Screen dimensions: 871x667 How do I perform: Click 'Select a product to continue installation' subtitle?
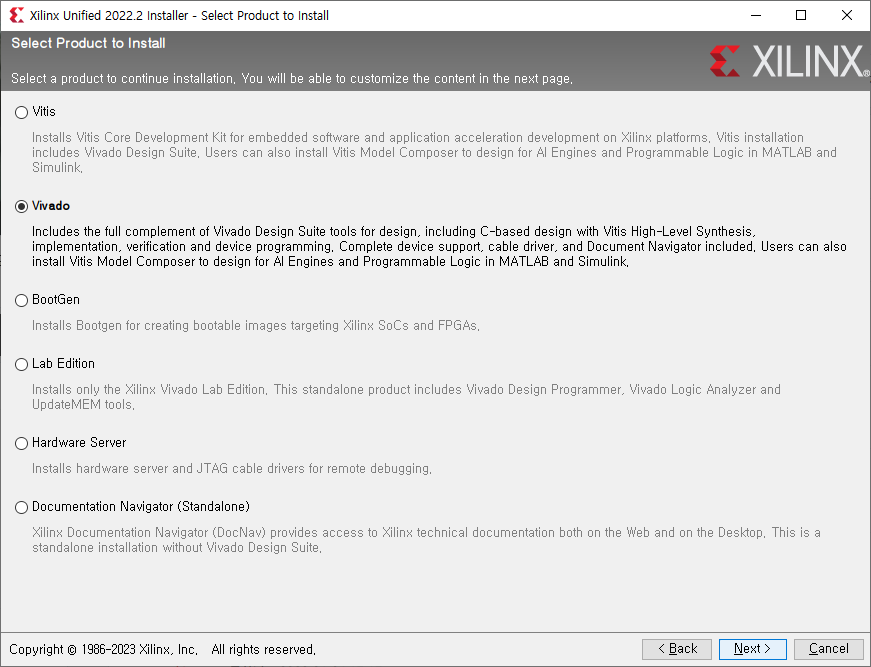[292, 78]
